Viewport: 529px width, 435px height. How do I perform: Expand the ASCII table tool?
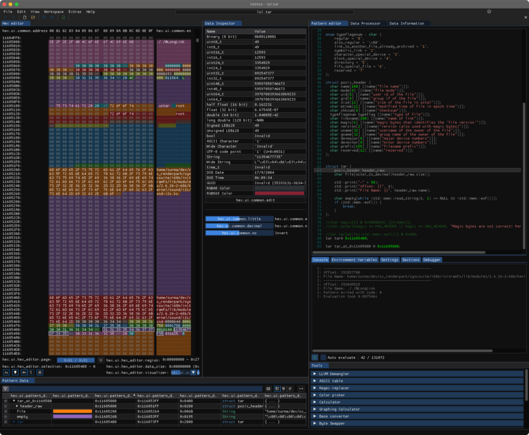tap(417, 381)
